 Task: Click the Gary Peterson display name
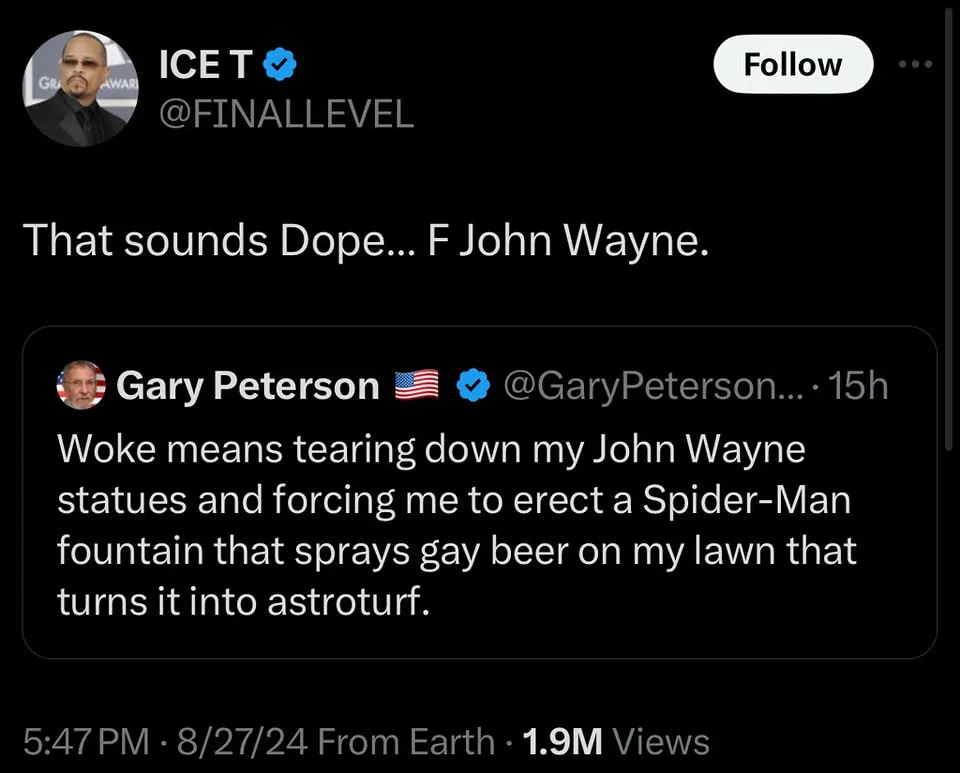pos(247,386)
